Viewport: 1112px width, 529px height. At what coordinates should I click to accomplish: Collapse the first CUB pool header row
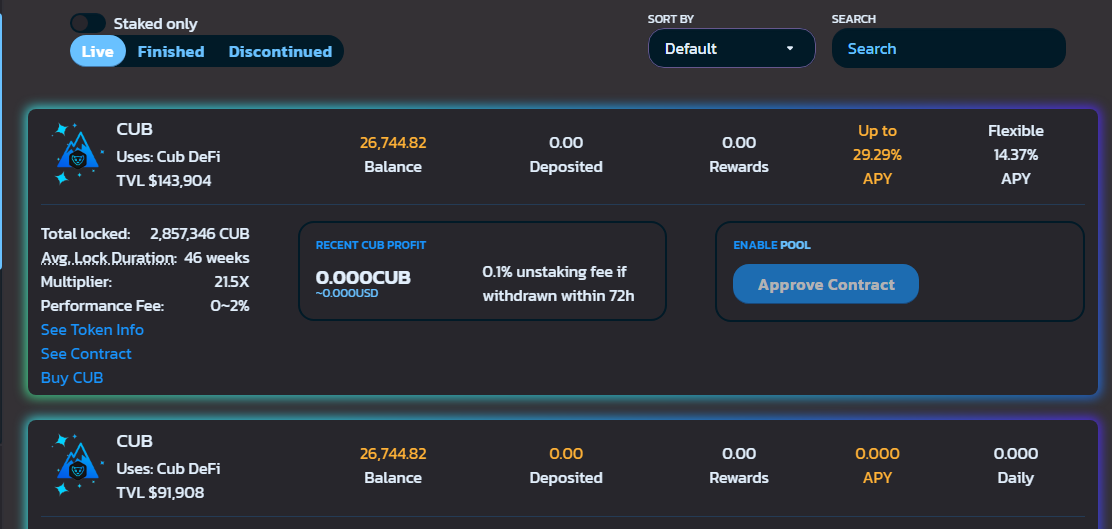click(563, 157)
